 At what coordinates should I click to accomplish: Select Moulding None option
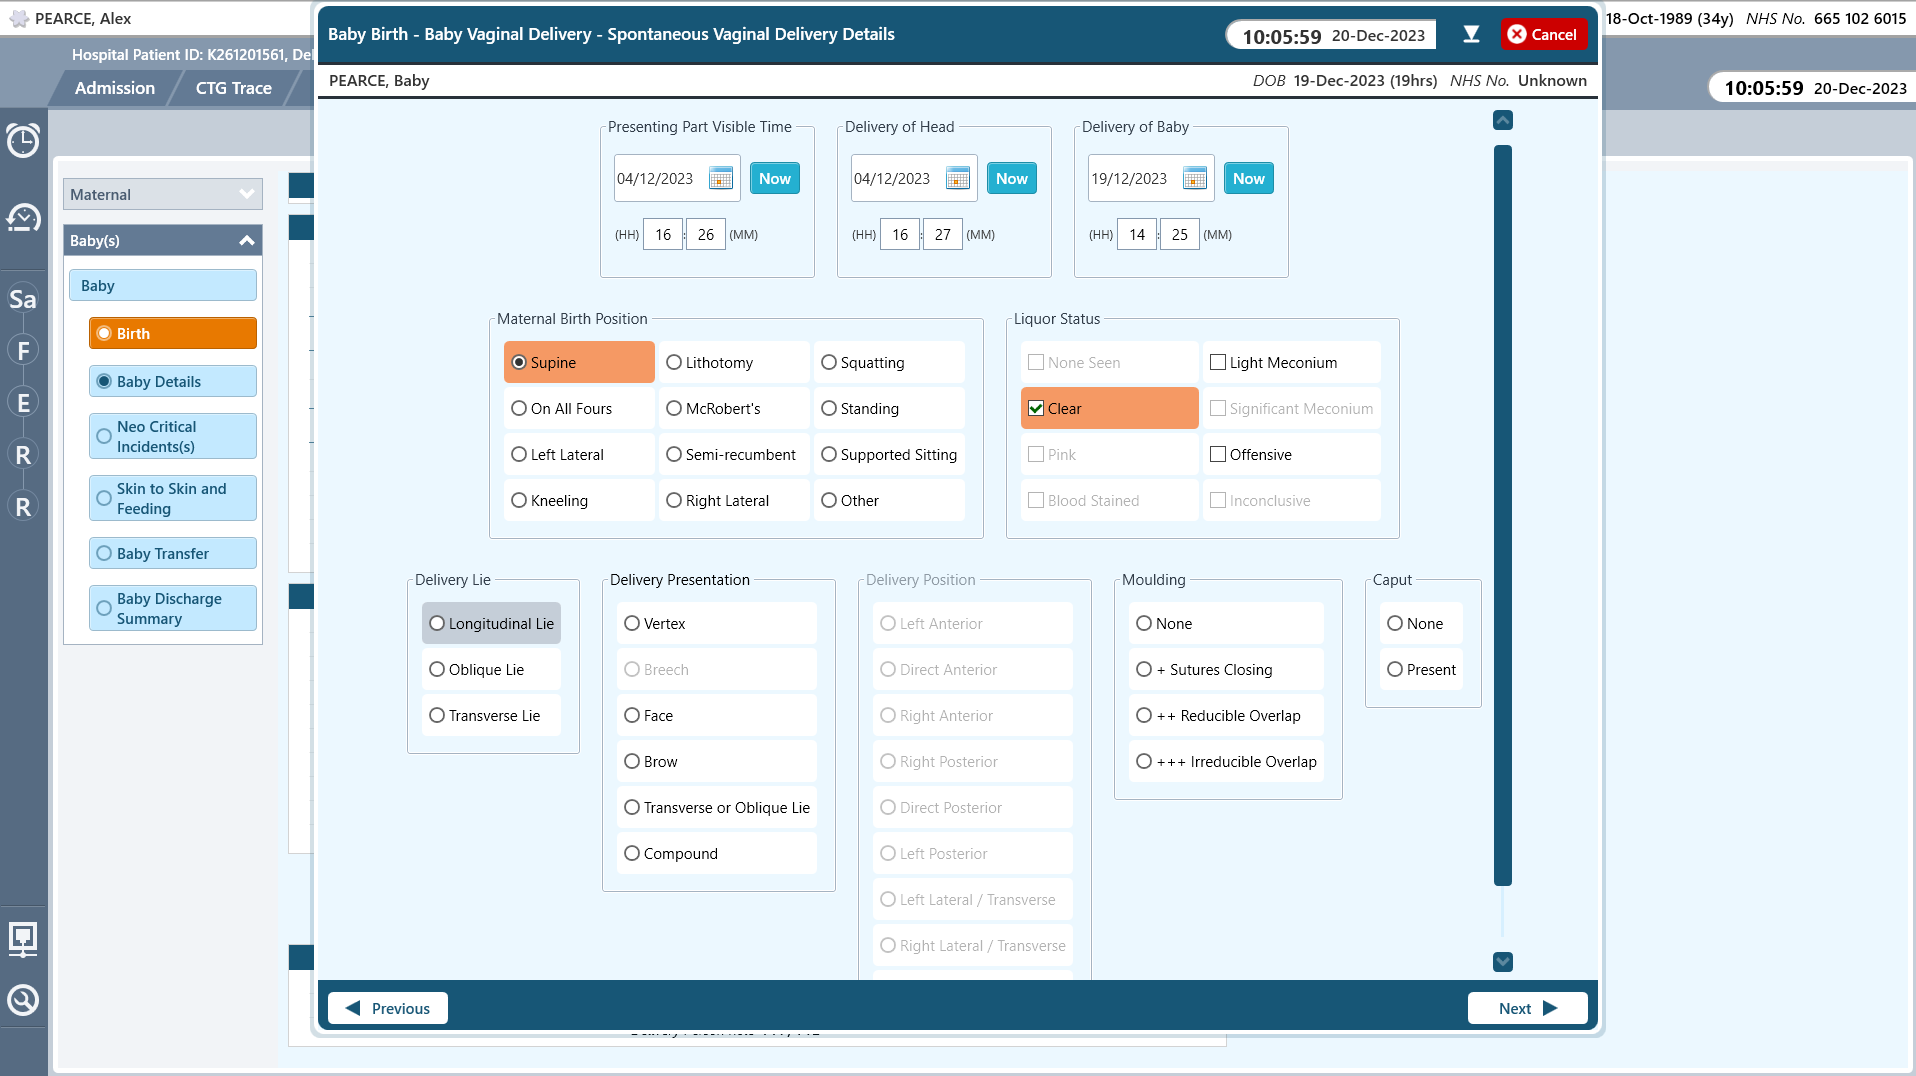[x=1226, y=623]
